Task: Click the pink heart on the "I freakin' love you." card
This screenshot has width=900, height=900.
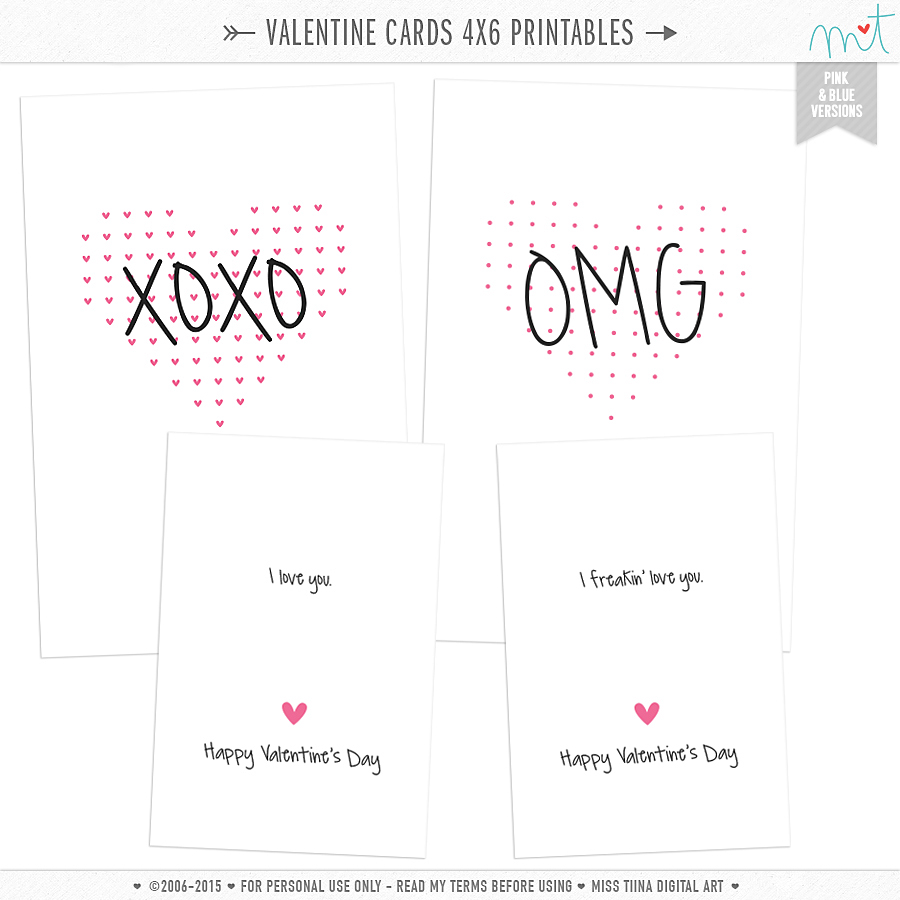Action: (x=647, y=712)
